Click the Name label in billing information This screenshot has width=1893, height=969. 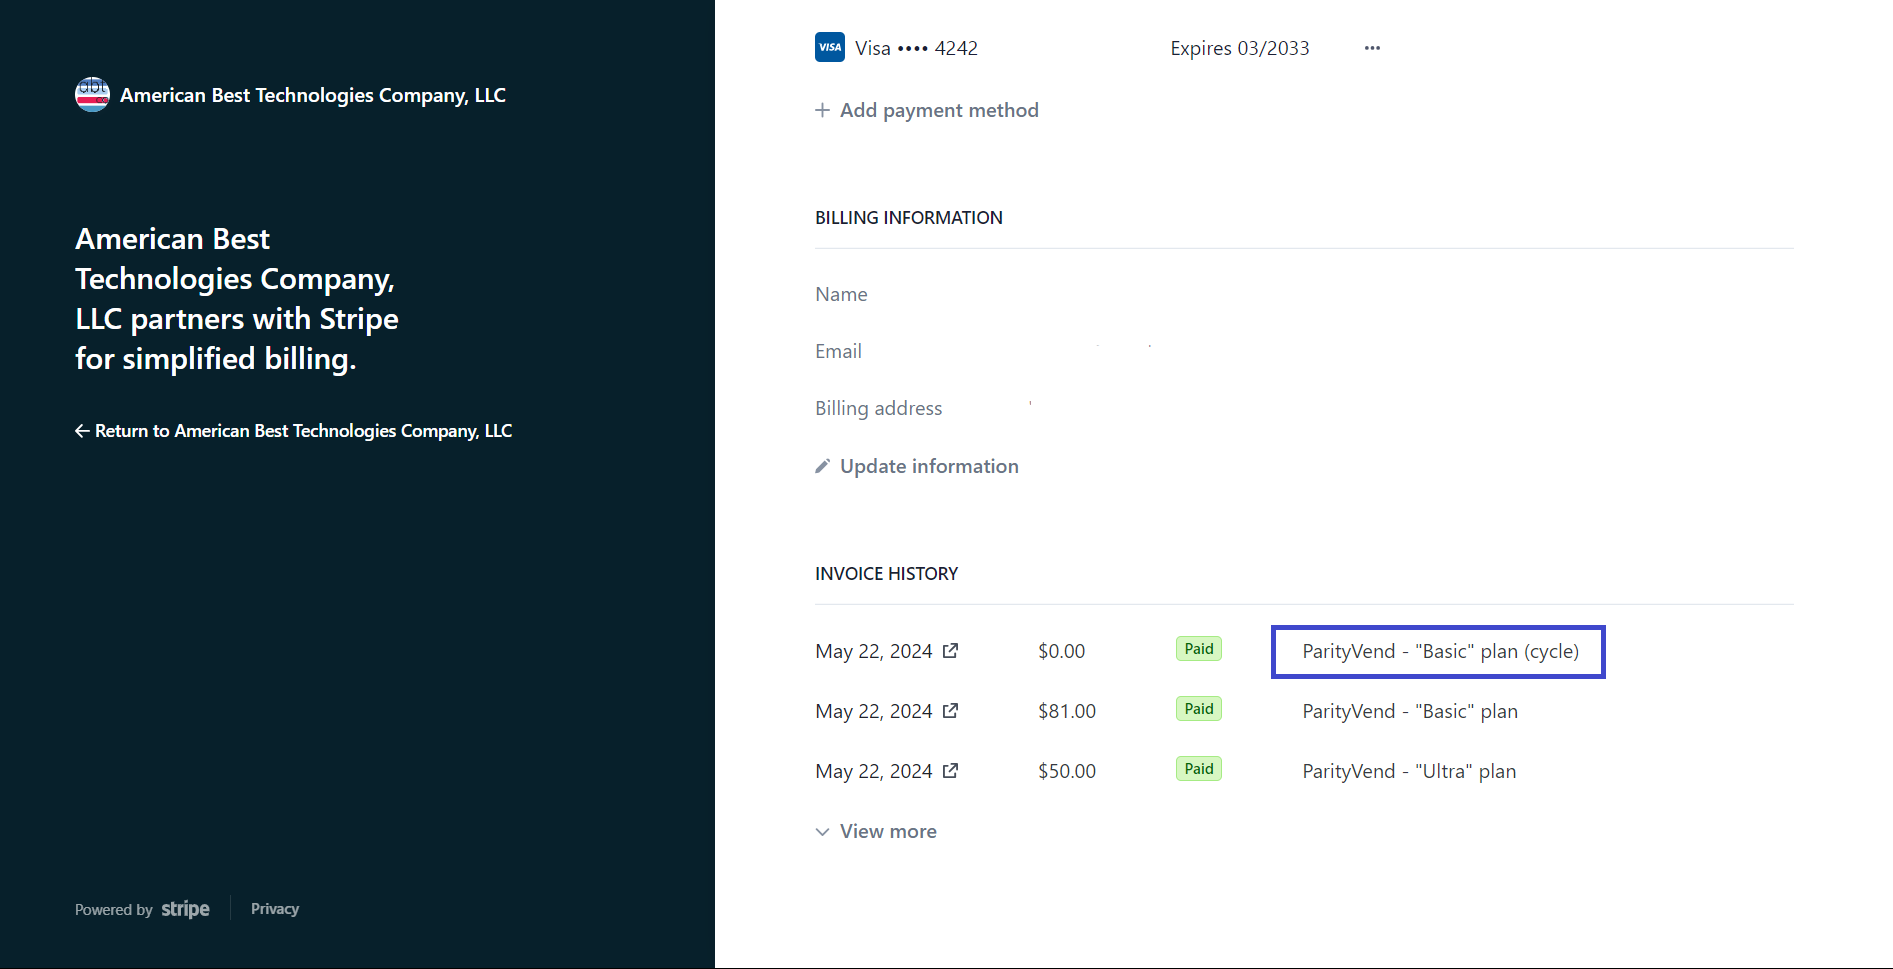[841, 294]
